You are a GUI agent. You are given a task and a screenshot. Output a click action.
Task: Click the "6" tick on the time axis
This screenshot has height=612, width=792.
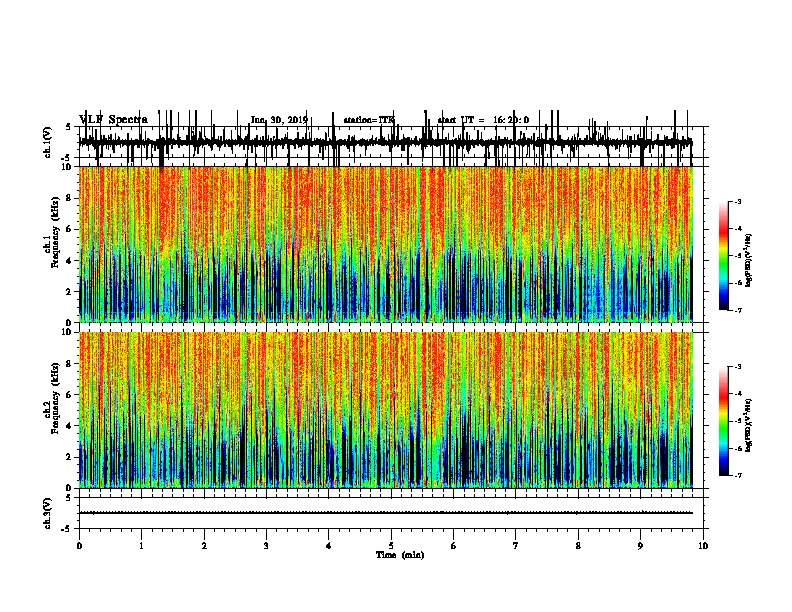click(454, 546)
